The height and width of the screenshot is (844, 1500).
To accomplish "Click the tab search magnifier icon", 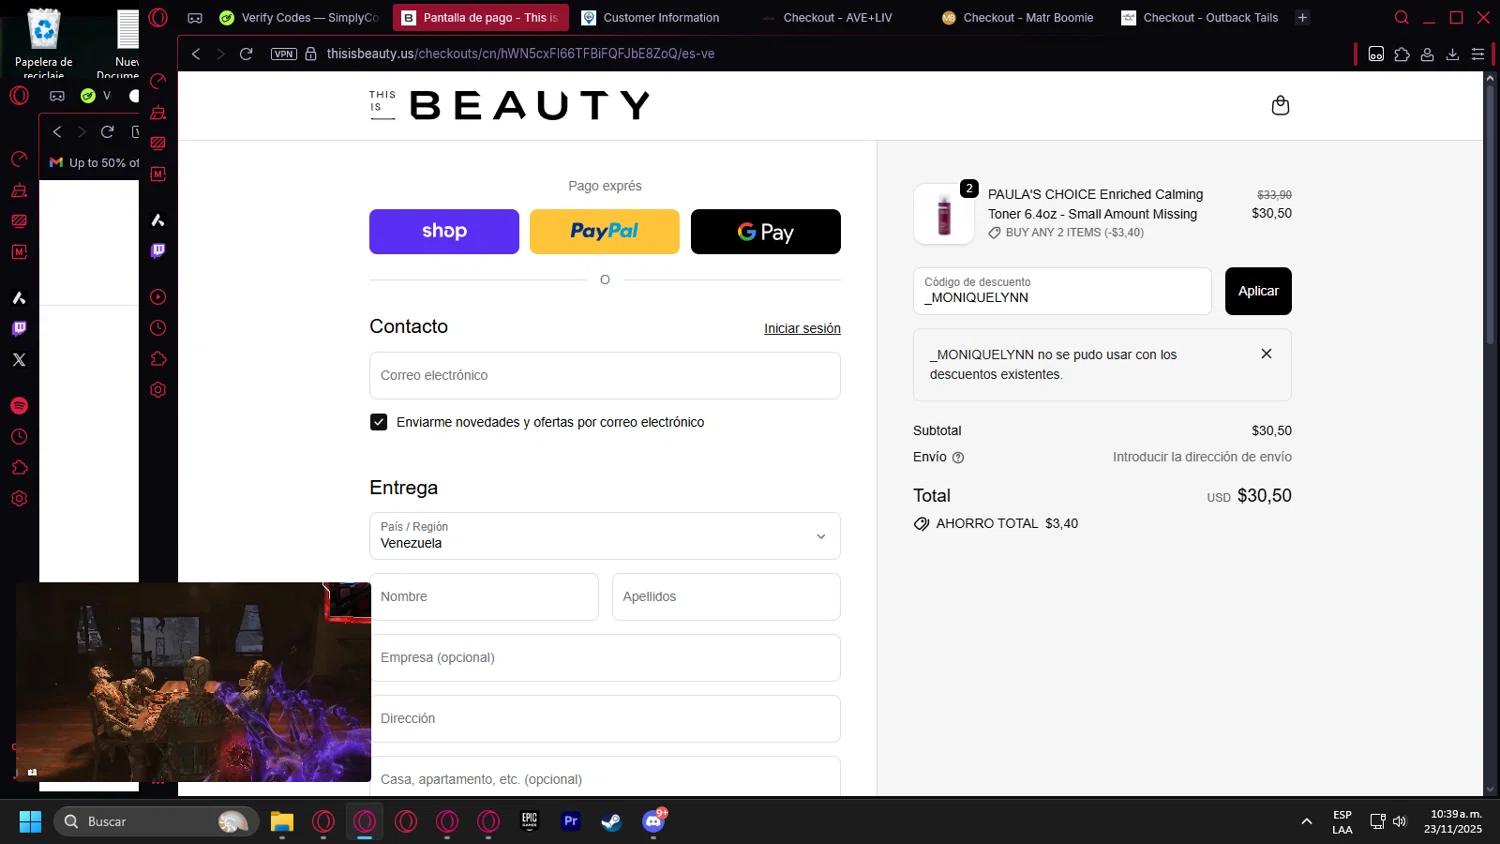I will pyautogui.click(x=1402, y=17).
